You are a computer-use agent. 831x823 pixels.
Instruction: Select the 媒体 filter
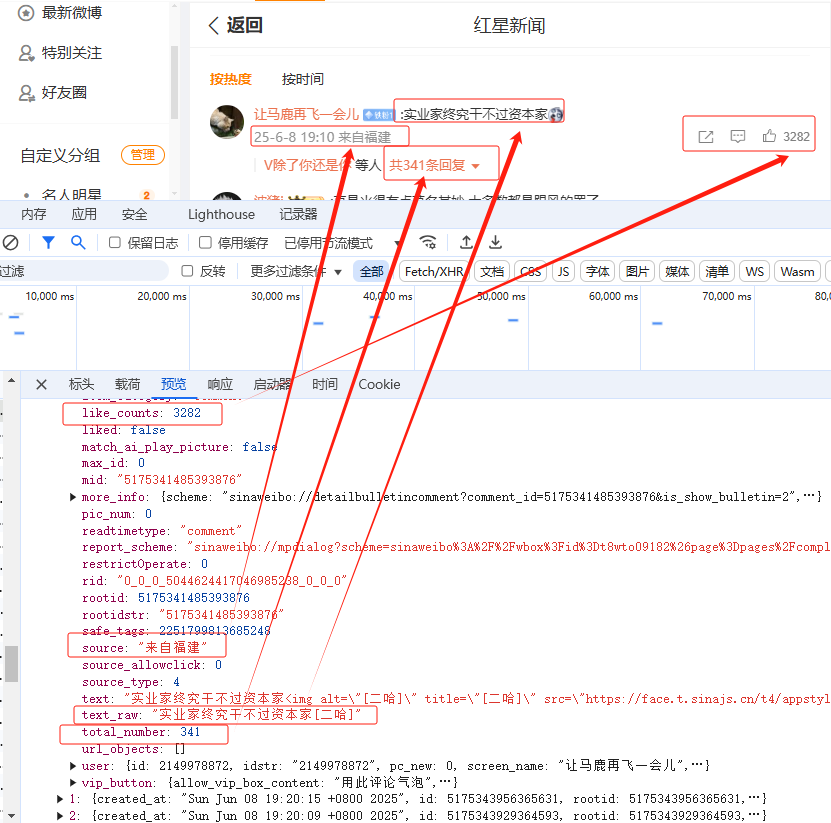tap(677, 272)
